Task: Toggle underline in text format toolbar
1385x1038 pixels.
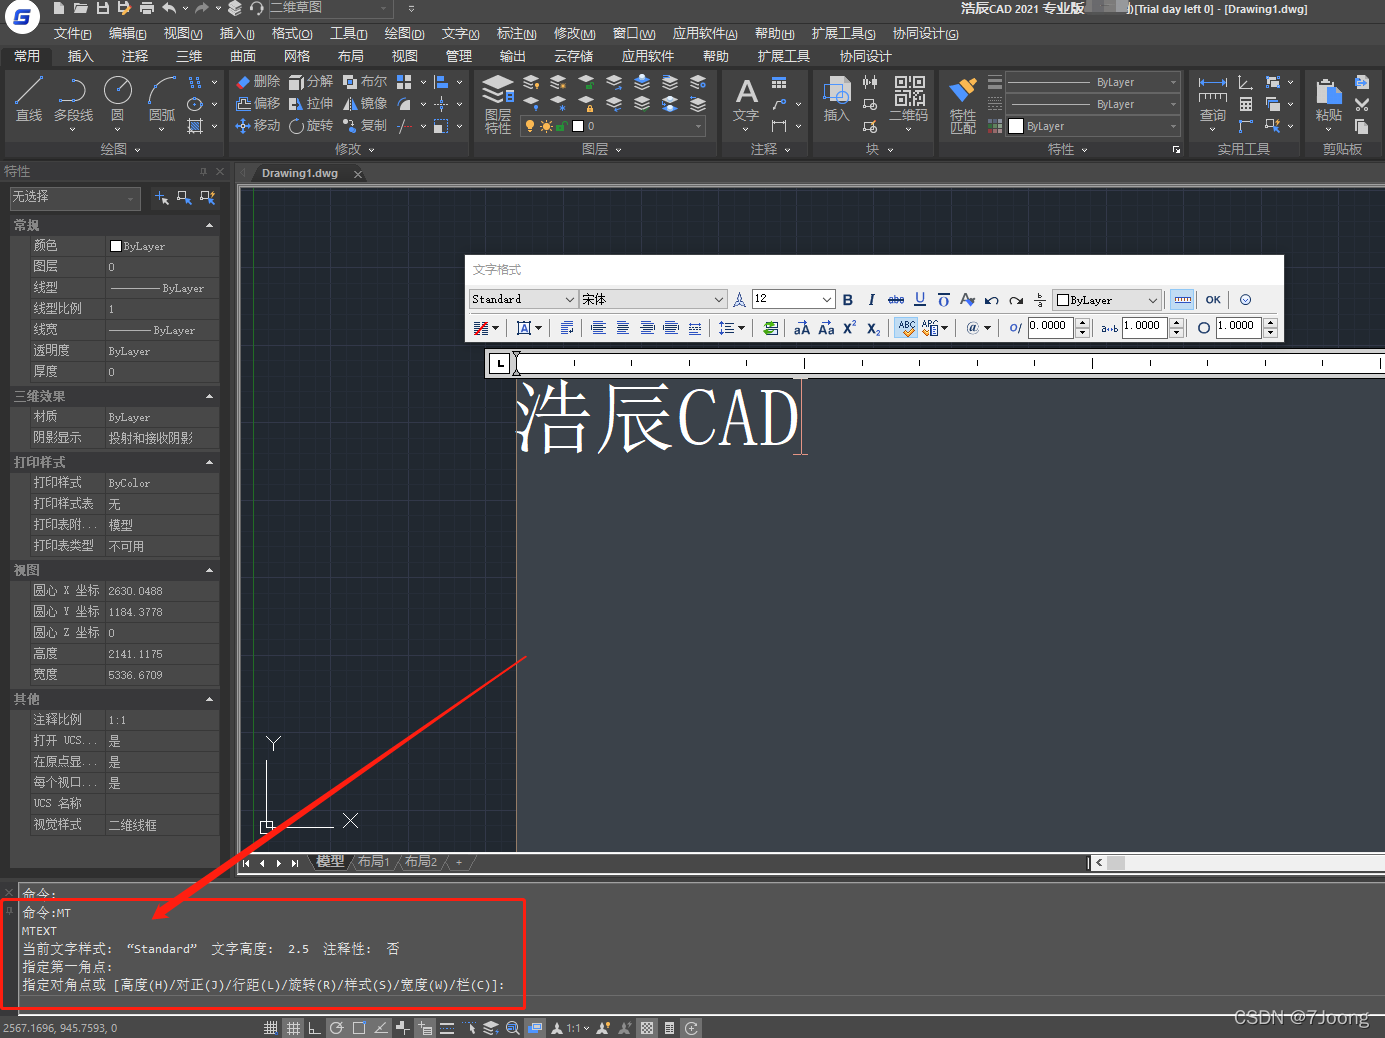Action: (x=920, y=299)
